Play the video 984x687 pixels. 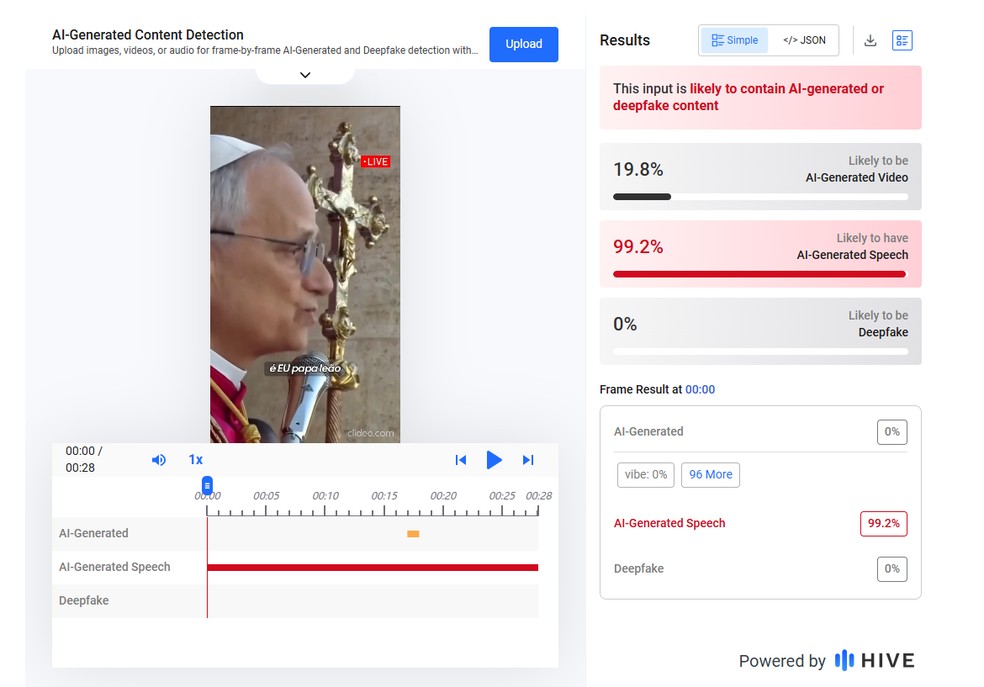(x=494, y=460)
